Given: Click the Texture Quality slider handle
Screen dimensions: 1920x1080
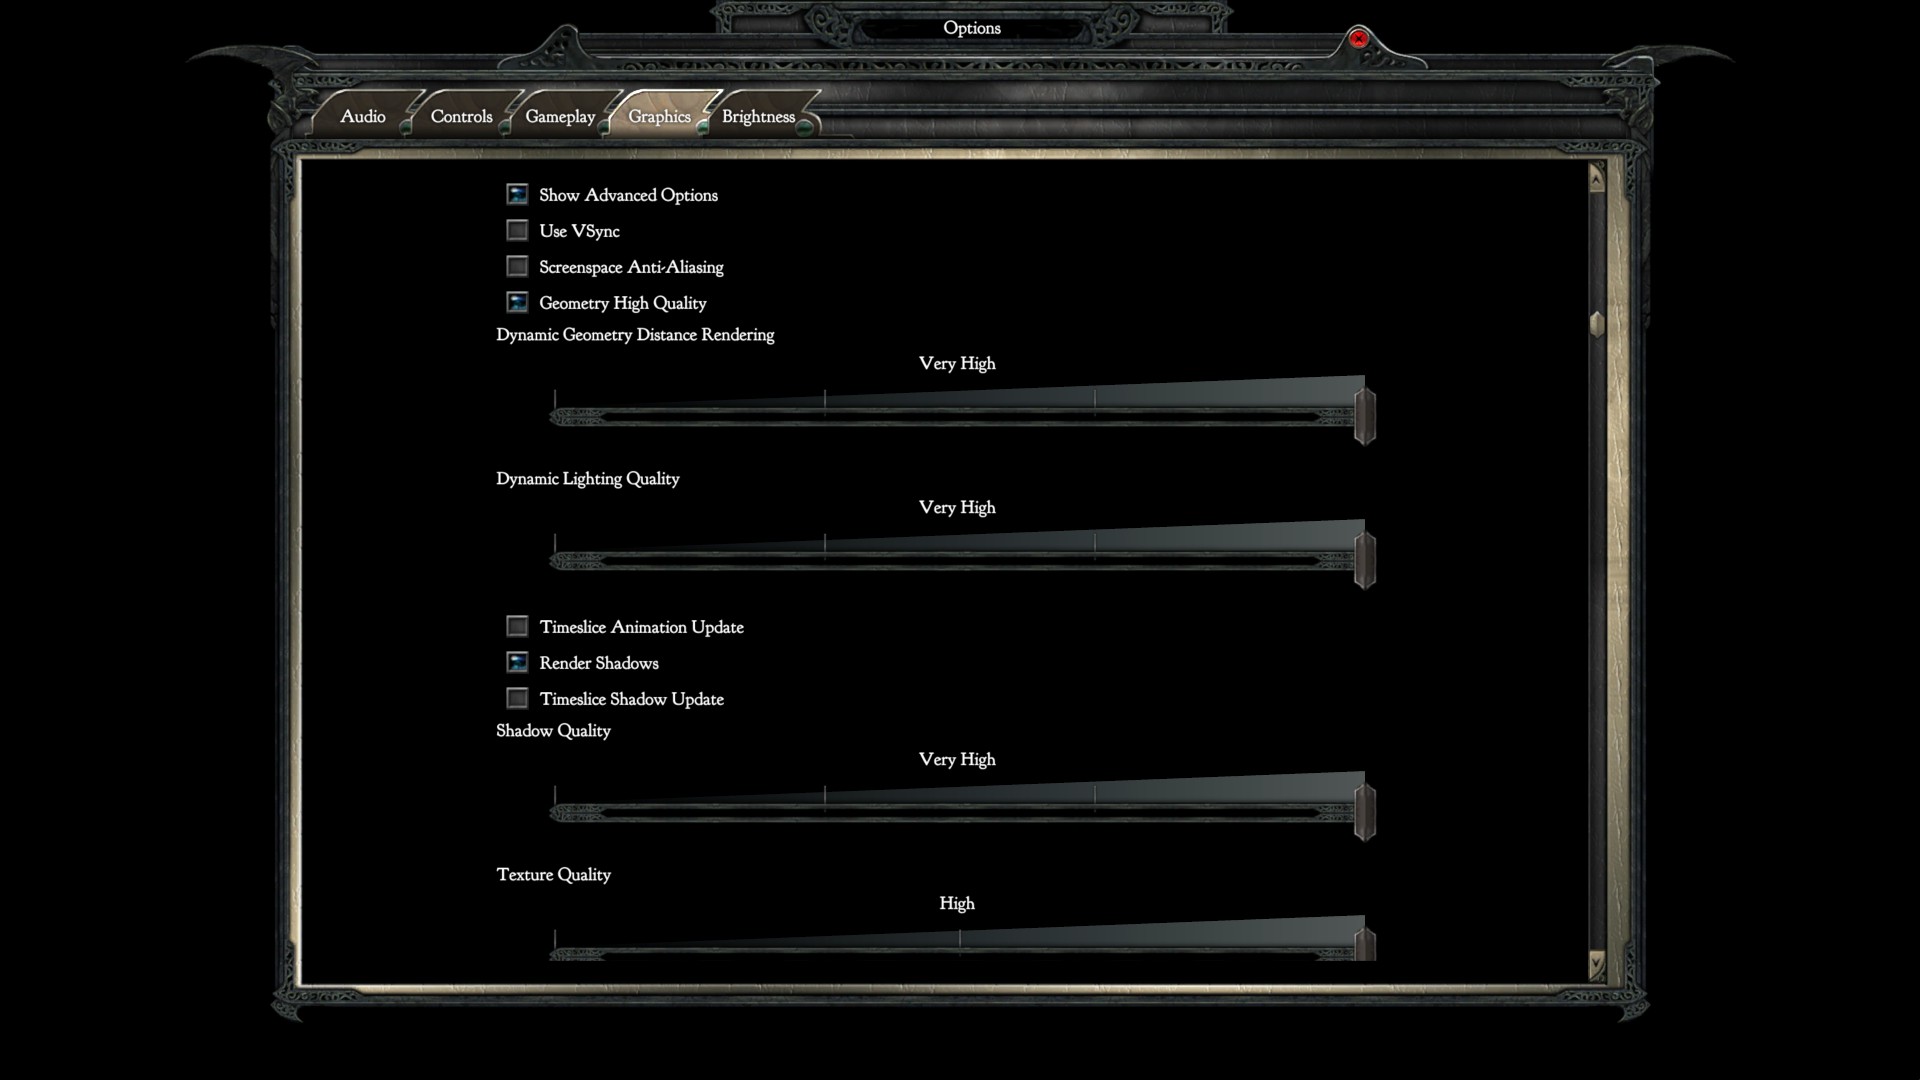Looking at the screenshot, I should [1365, 944].
